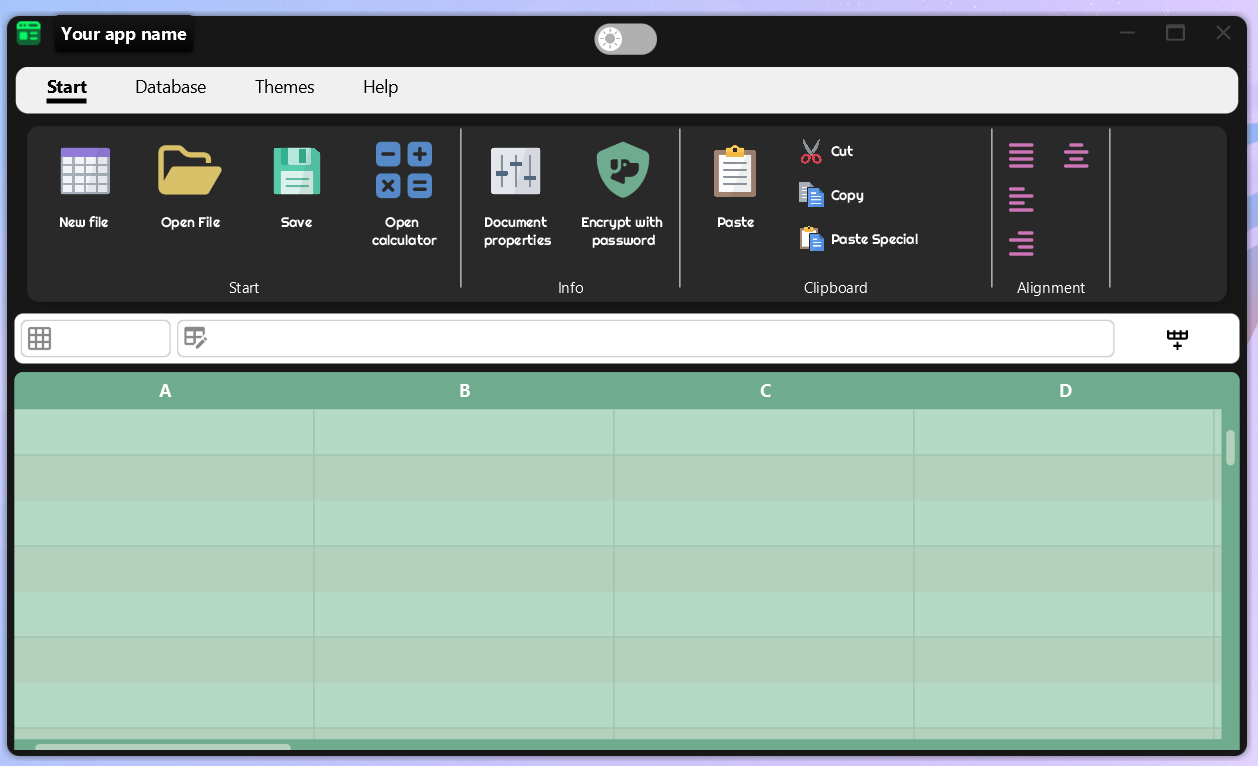The width and height of the screenshot is (1258, 766).
Task: Select column D header
Action: [1065, 391]
